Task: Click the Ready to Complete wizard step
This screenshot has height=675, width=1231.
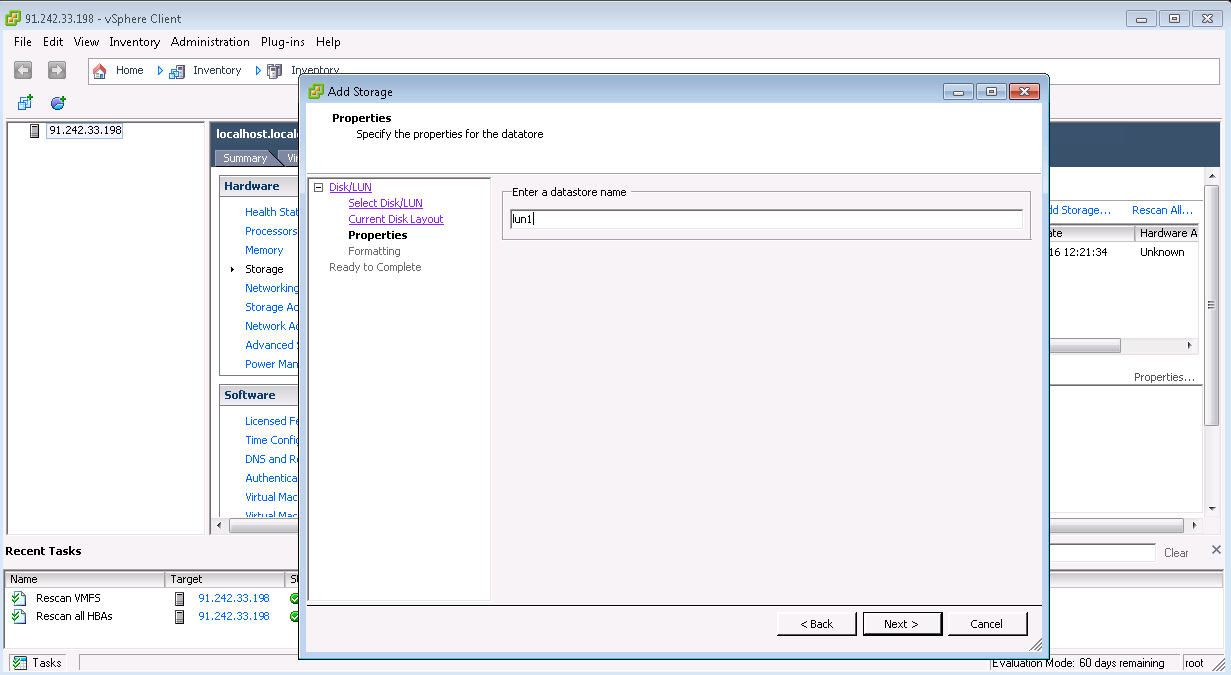Action: [x=375, y=267]
